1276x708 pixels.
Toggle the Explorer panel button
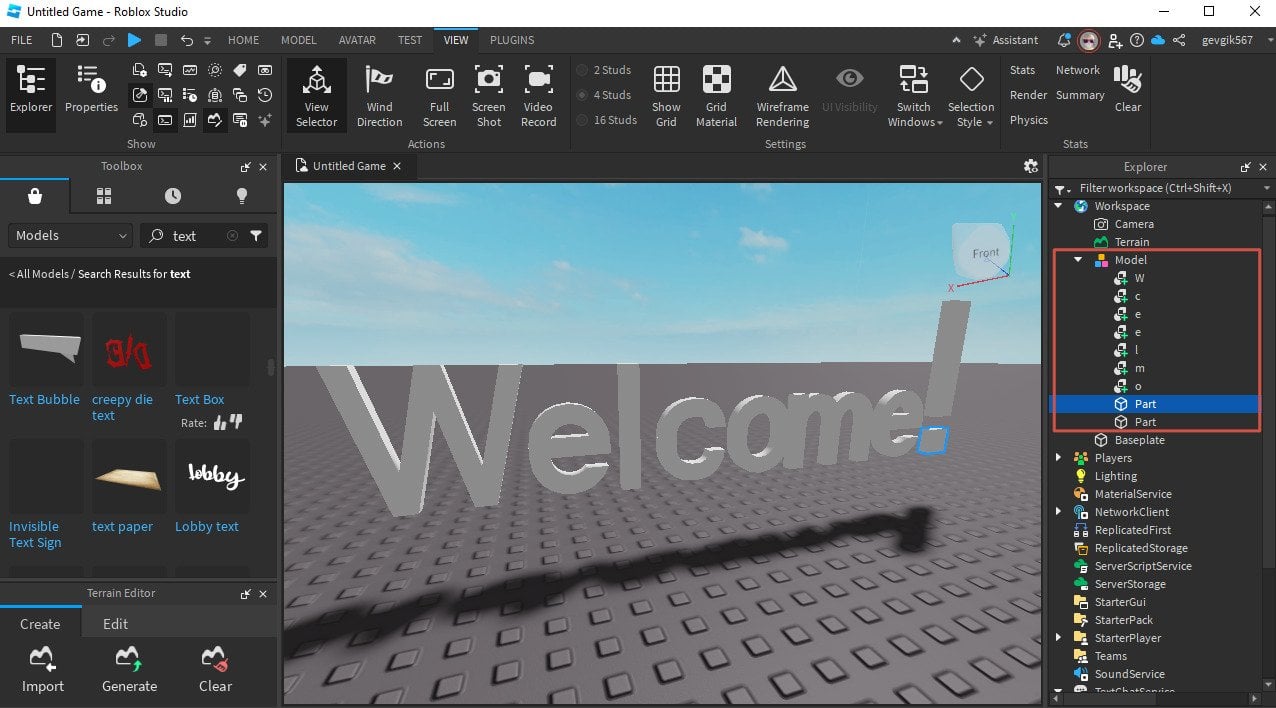click(x=31, y=96)
